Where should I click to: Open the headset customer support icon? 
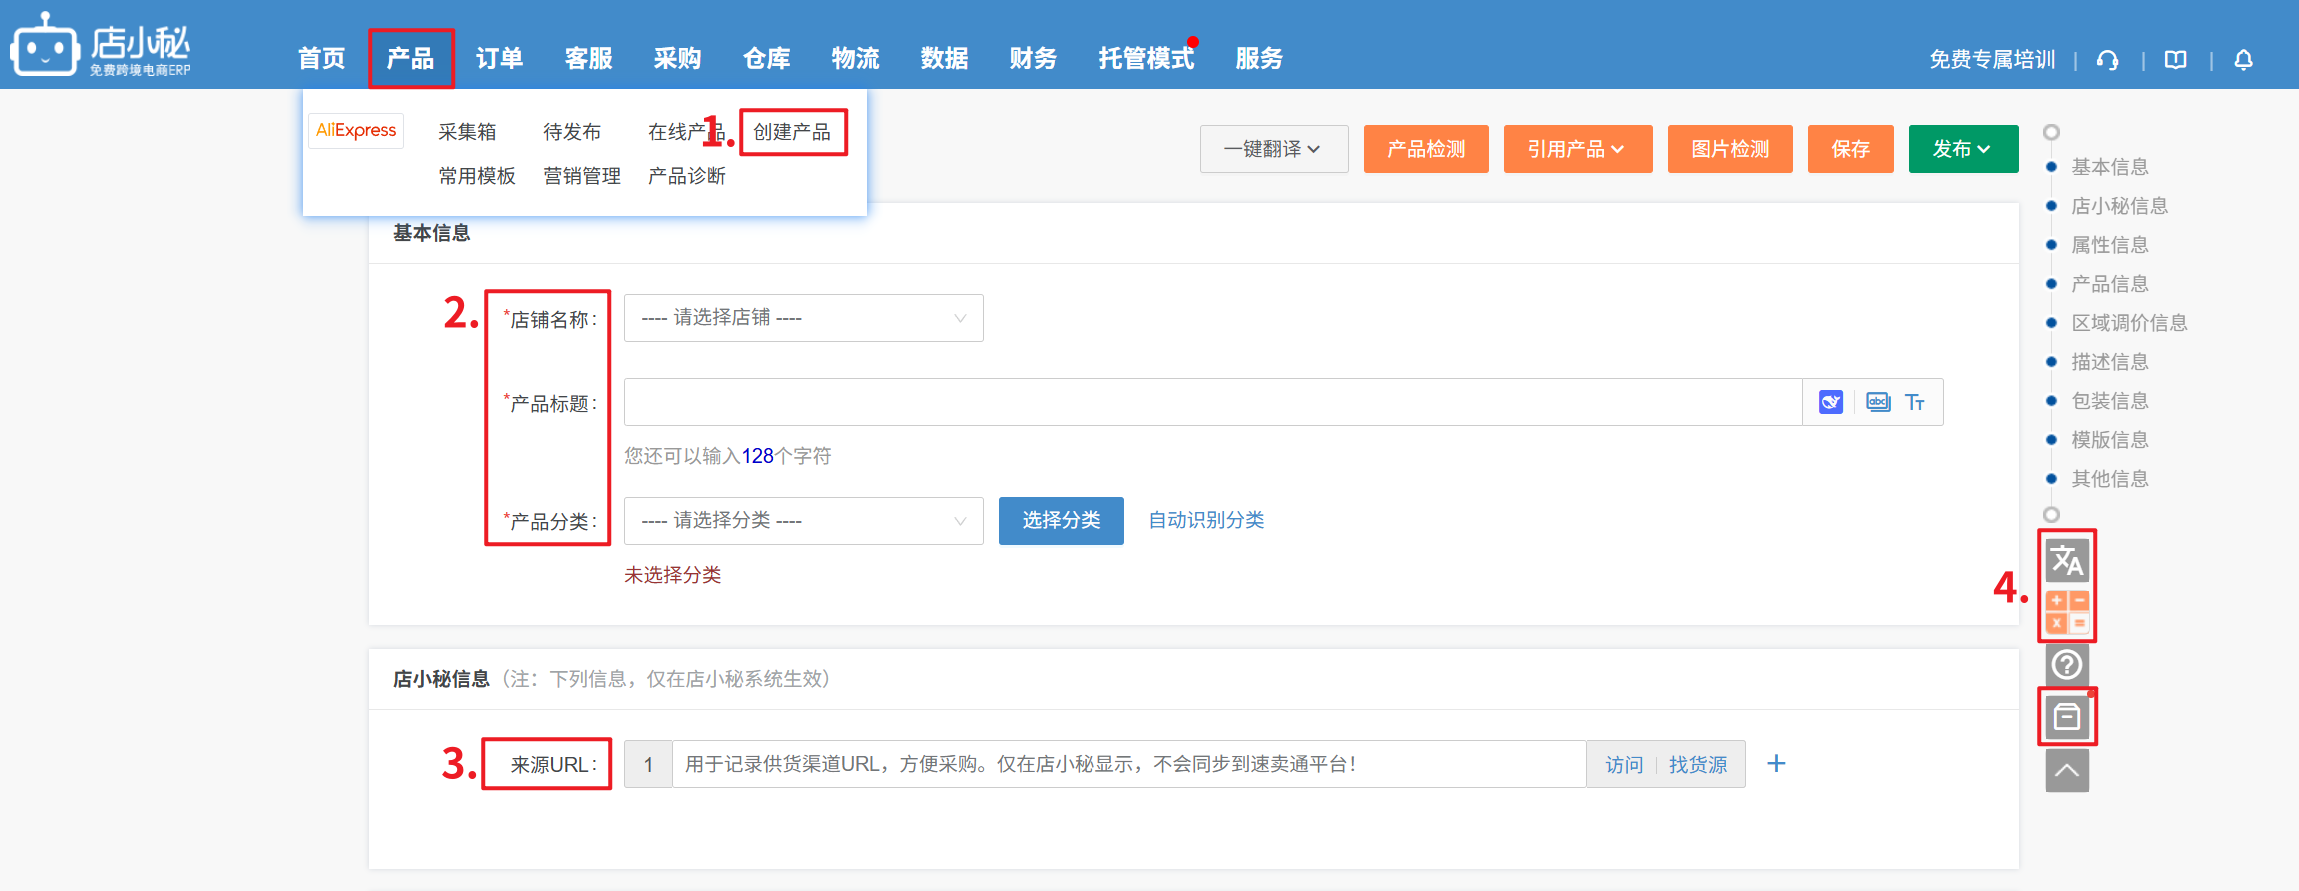pos(2107,60)
